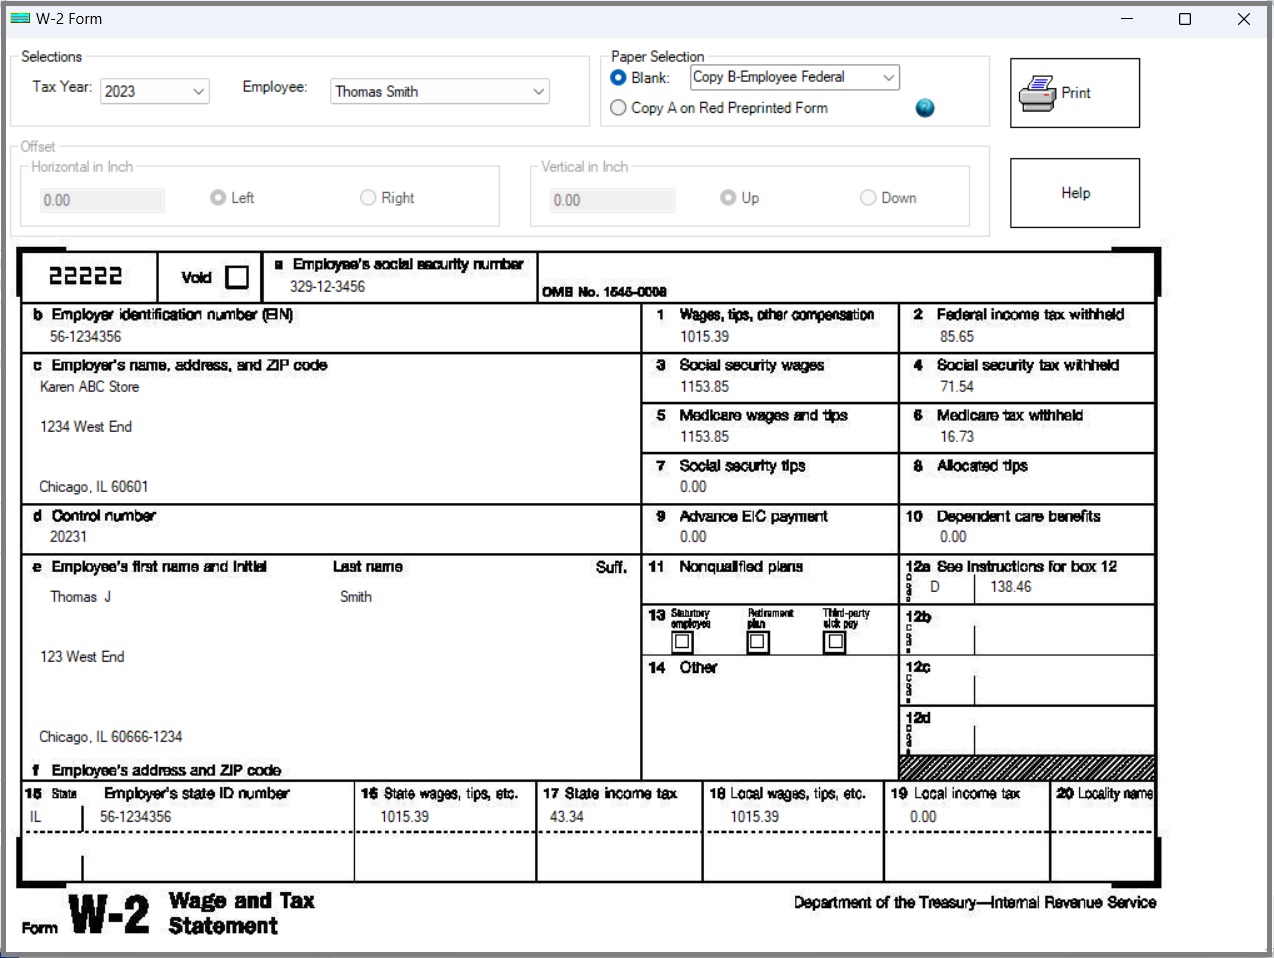Click employee city Chicago, IL 60666-1234
The width and height of the screenshot is (1274, 958).
tap(110, 736)
